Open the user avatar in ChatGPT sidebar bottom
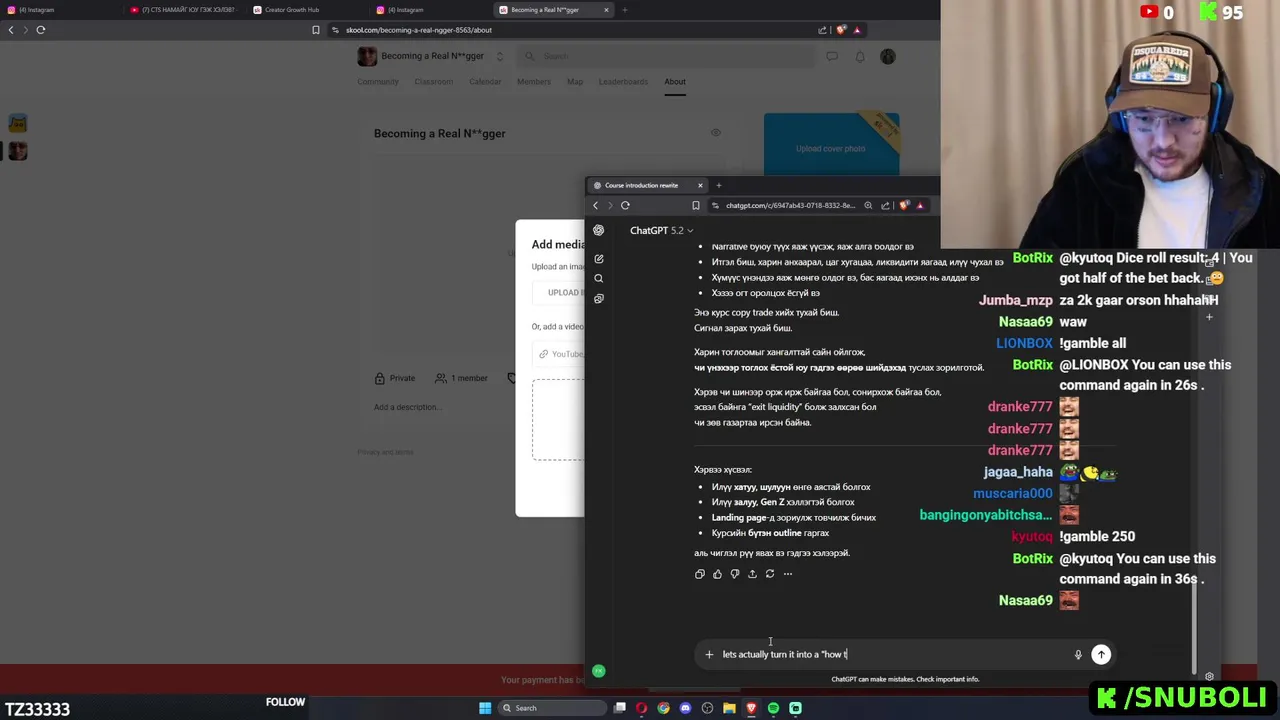The image size is (1280, 720). coord(598,671)
